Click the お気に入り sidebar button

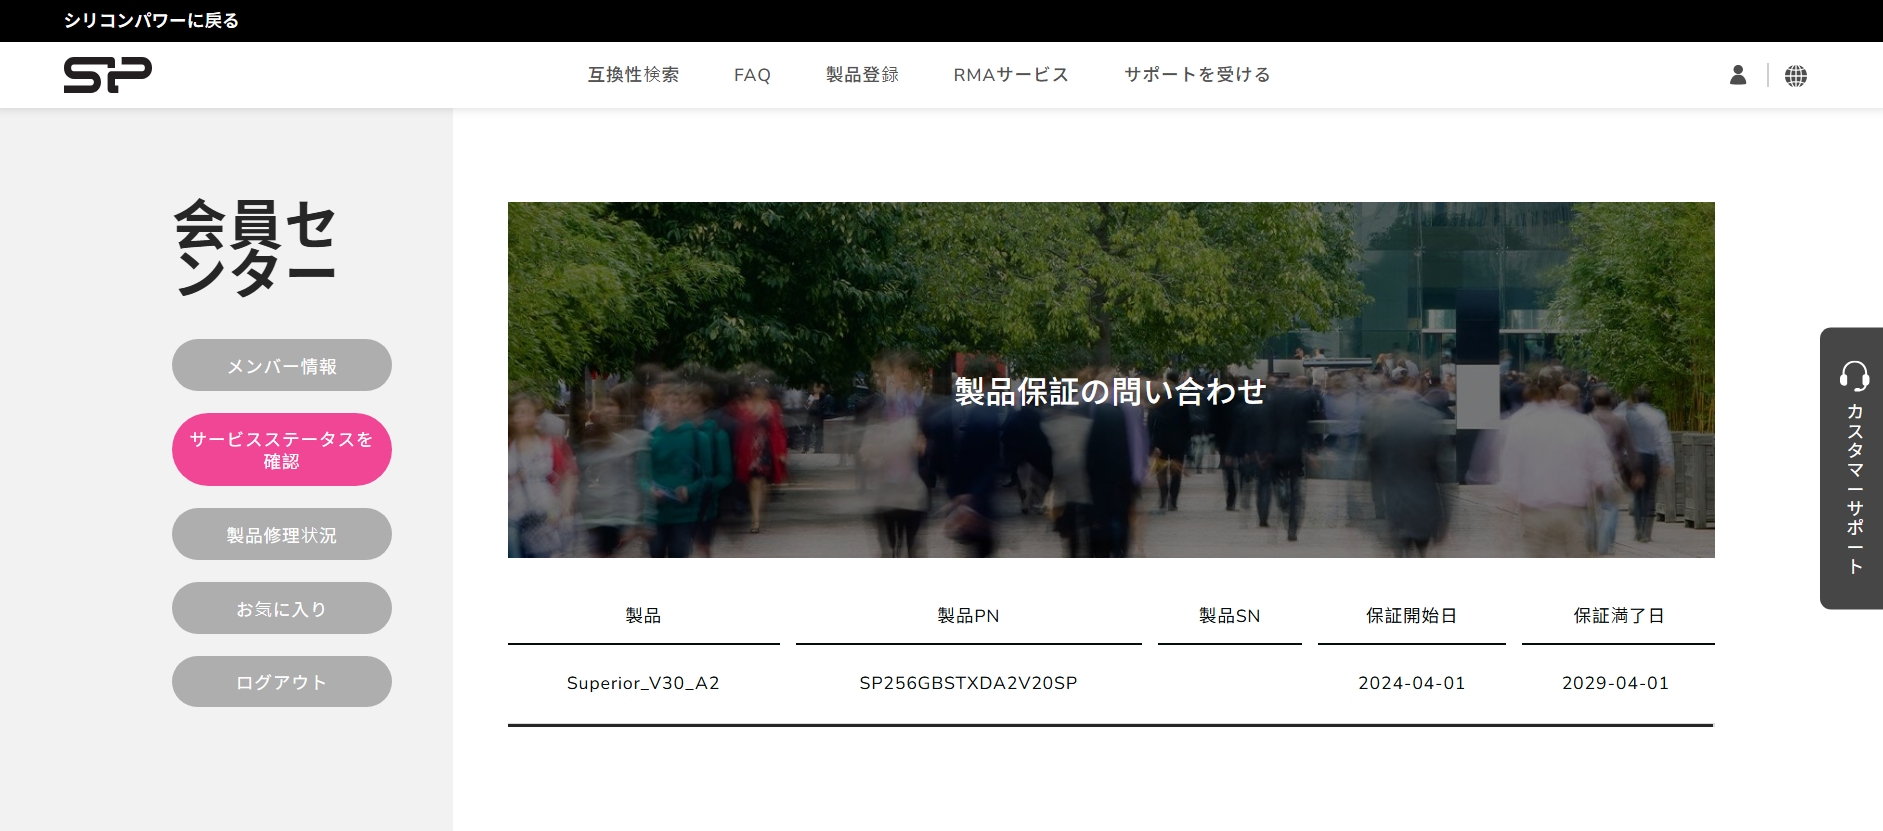tap(281, 609)
